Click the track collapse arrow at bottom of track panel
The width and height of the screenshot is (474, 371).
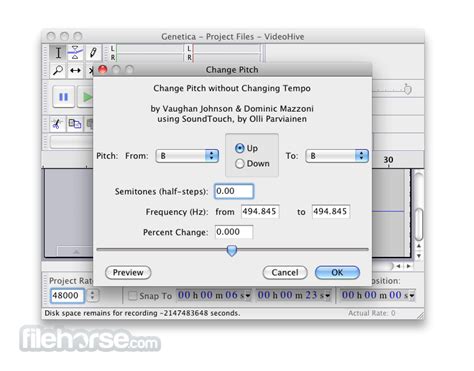(x=76, y=252)
